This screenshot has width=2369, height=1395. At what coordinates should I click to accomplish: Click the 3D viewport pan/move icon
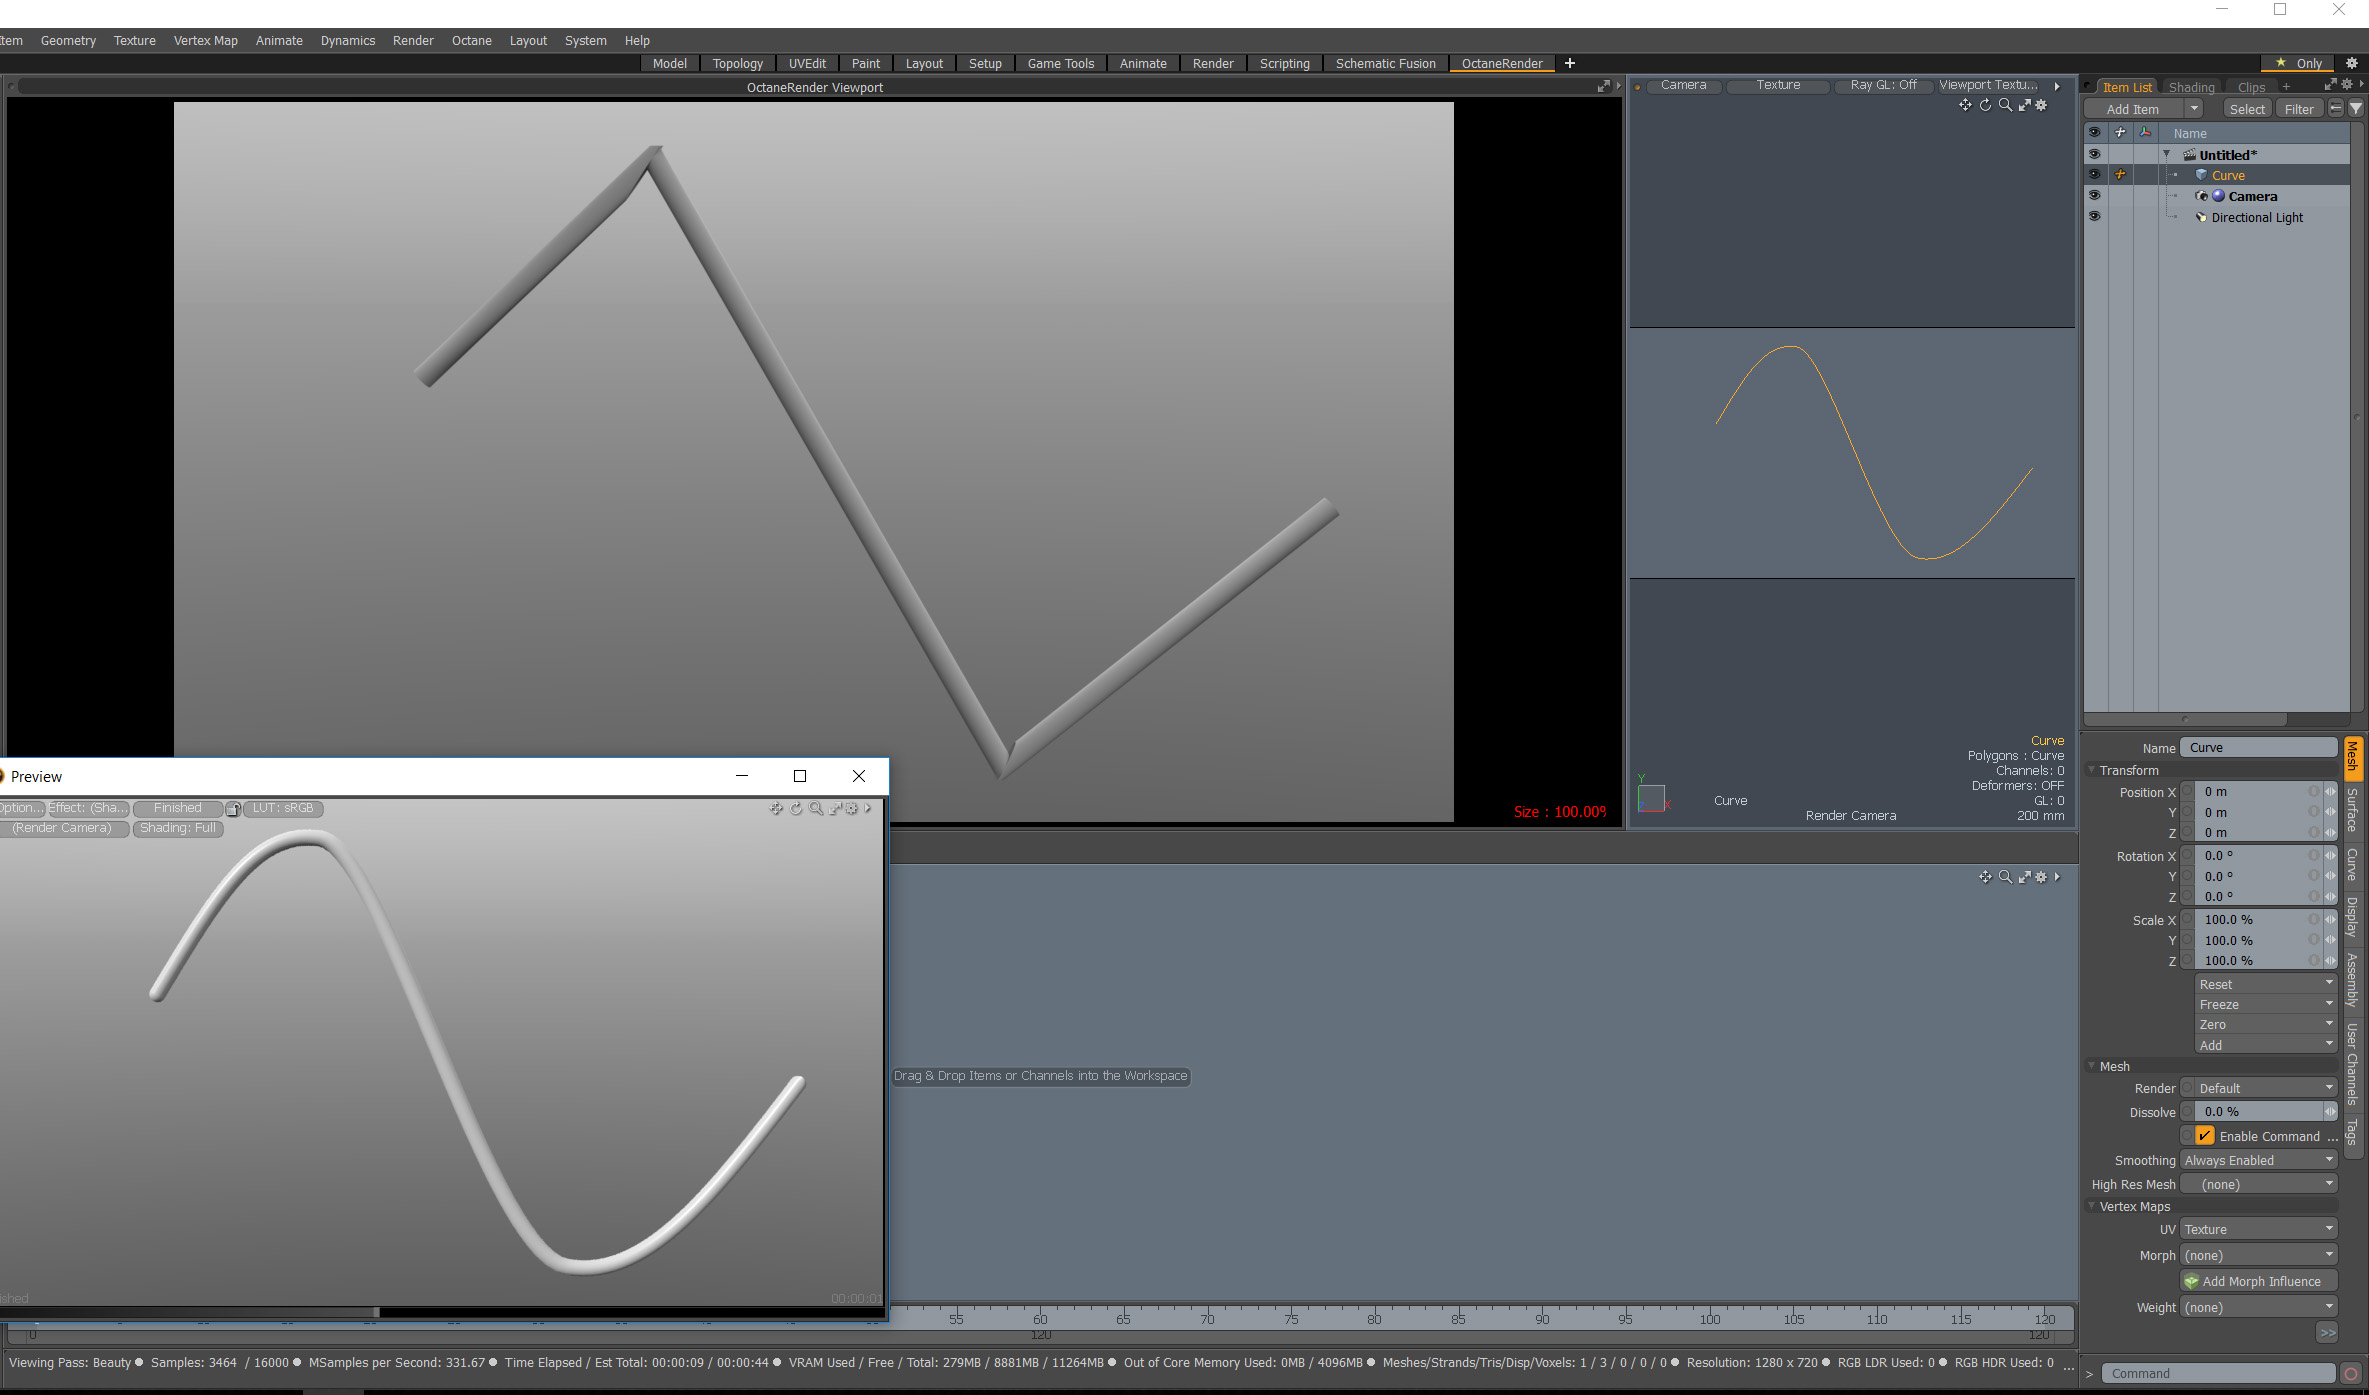1965,105
